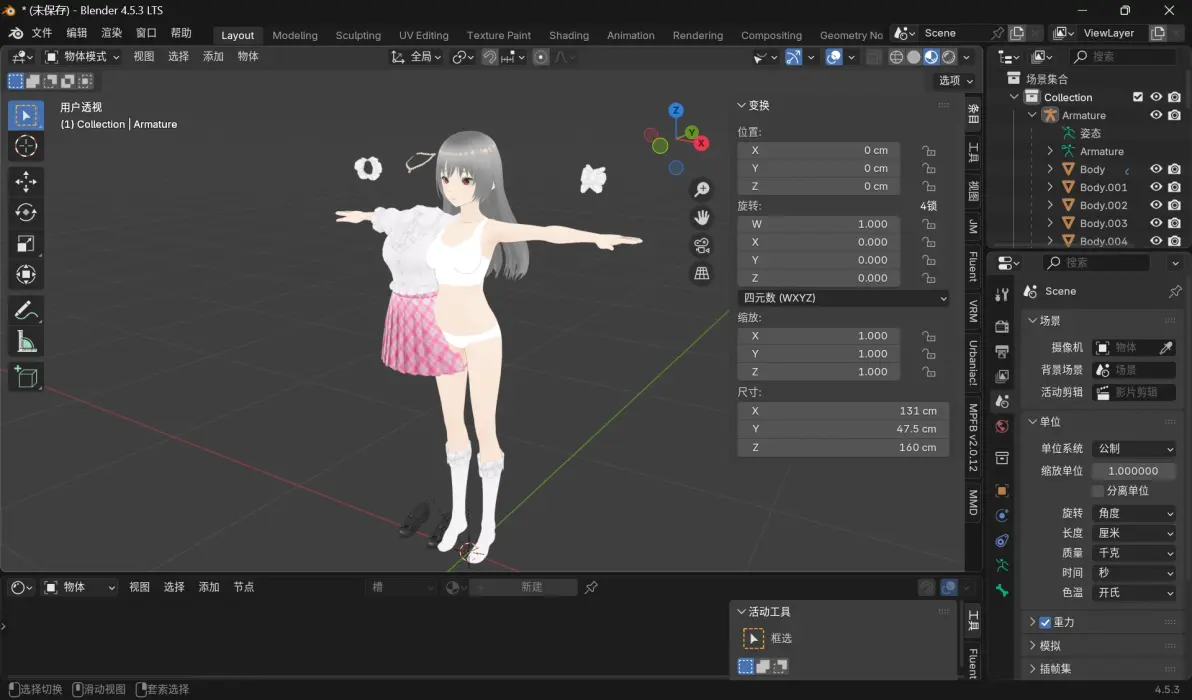This screenshot has width=1192, height=700.
Task: Open the Armature data properties tab
Action: (x=1002, y=565)
